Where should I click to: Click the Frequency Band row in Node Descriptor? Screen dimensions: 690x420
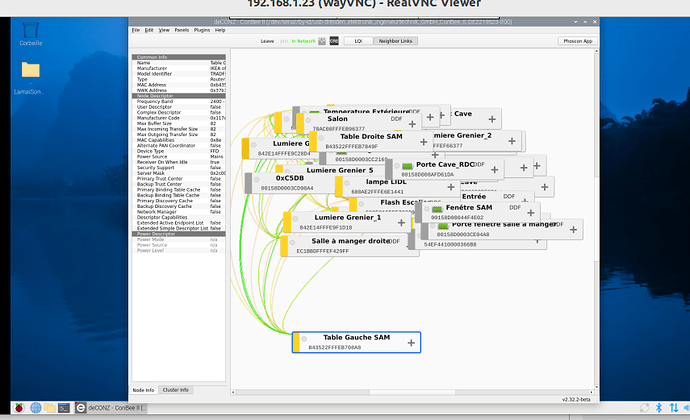pos(179,102)
